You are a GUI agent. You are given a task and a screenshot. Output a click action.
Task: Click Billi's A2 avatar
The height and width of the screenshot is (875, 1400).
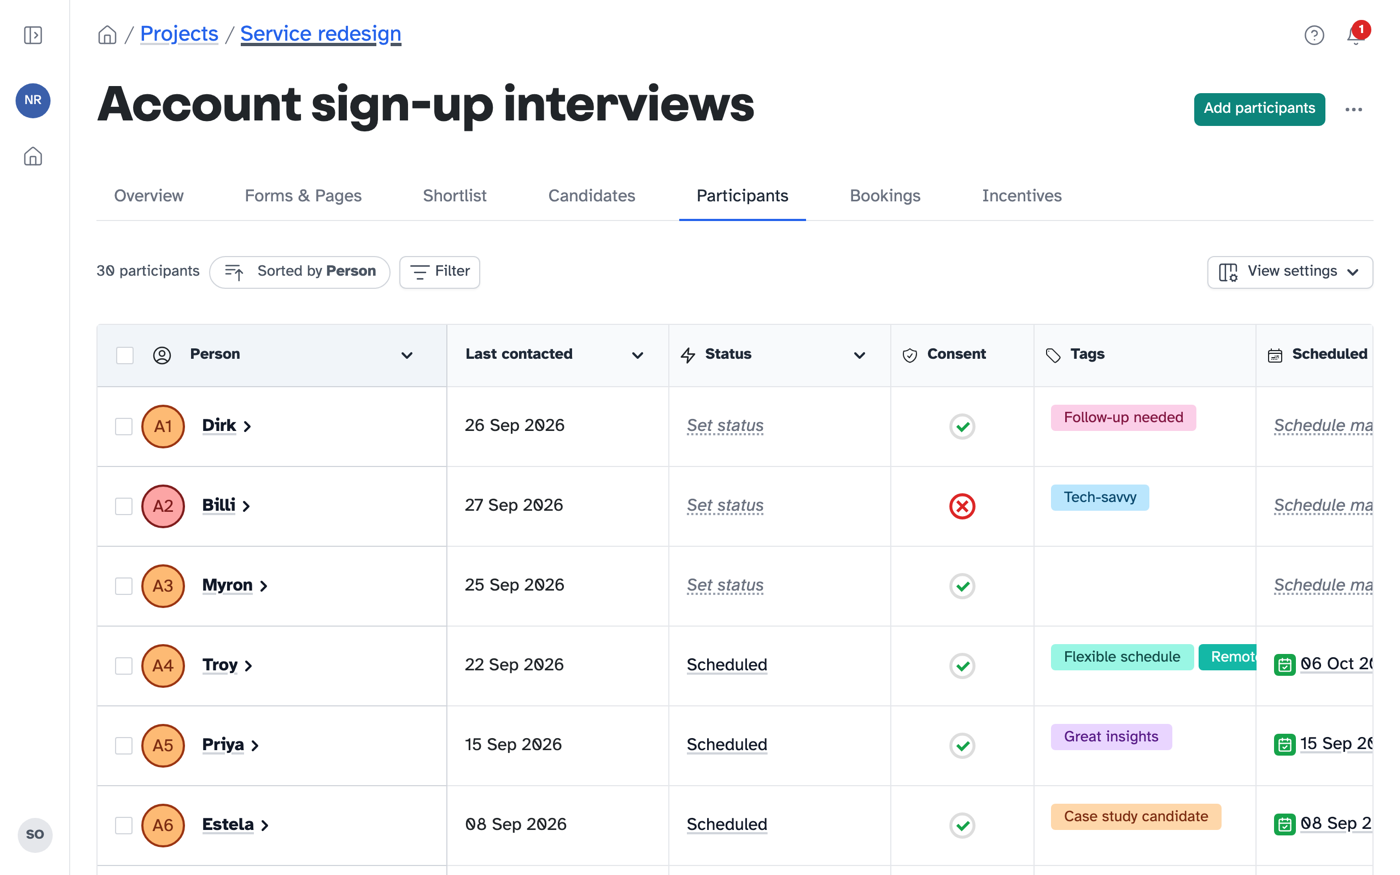(163, 506)
